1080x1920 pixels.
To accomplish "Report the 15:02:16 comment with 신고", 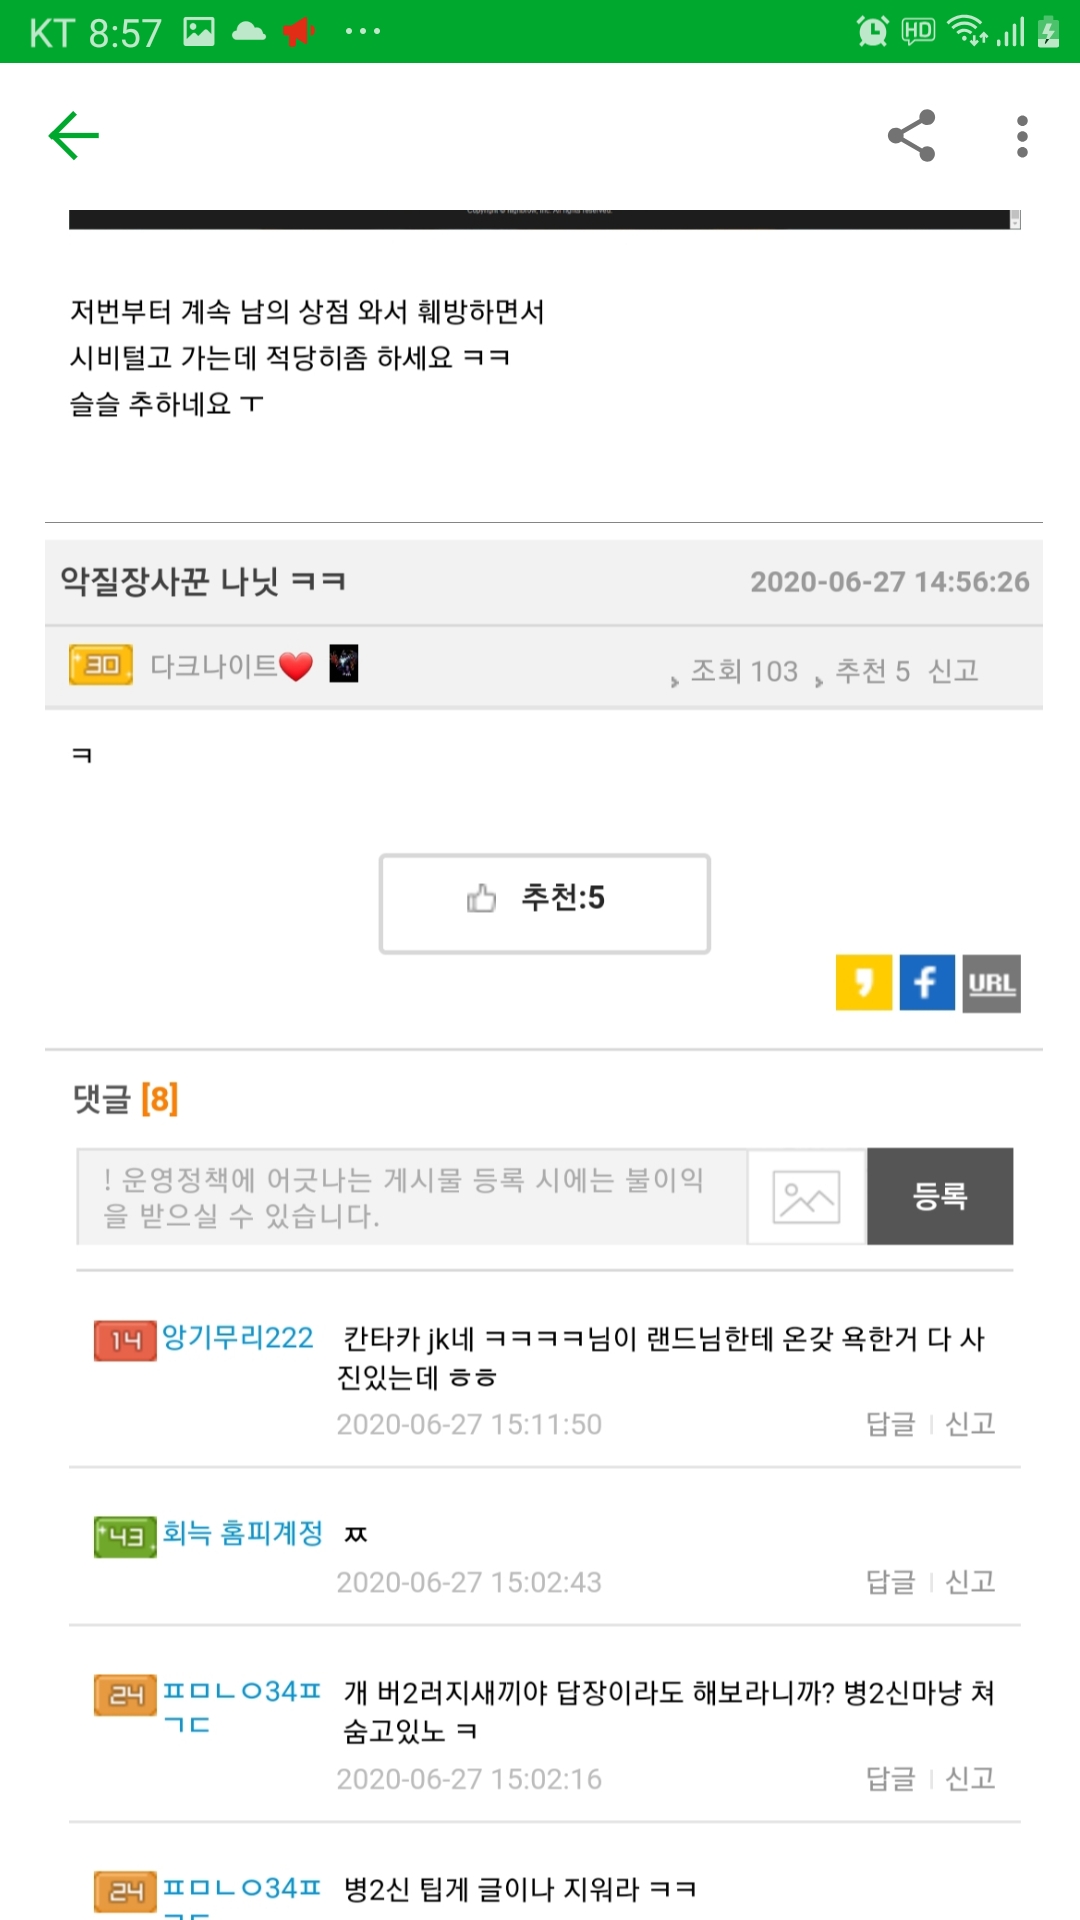I will point(970,1779).
